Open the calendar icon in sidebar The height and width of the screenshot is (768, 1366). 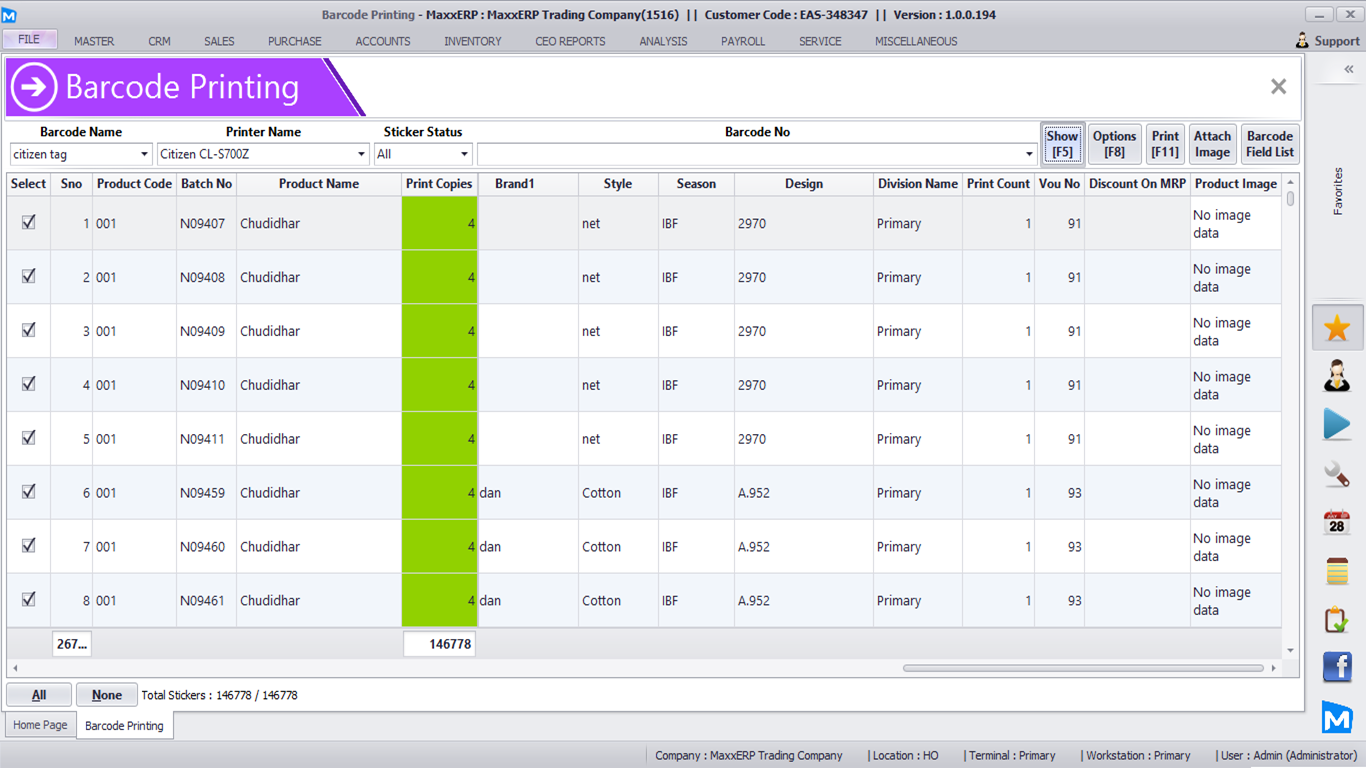pyautogui.click(x=1337, y=522)
